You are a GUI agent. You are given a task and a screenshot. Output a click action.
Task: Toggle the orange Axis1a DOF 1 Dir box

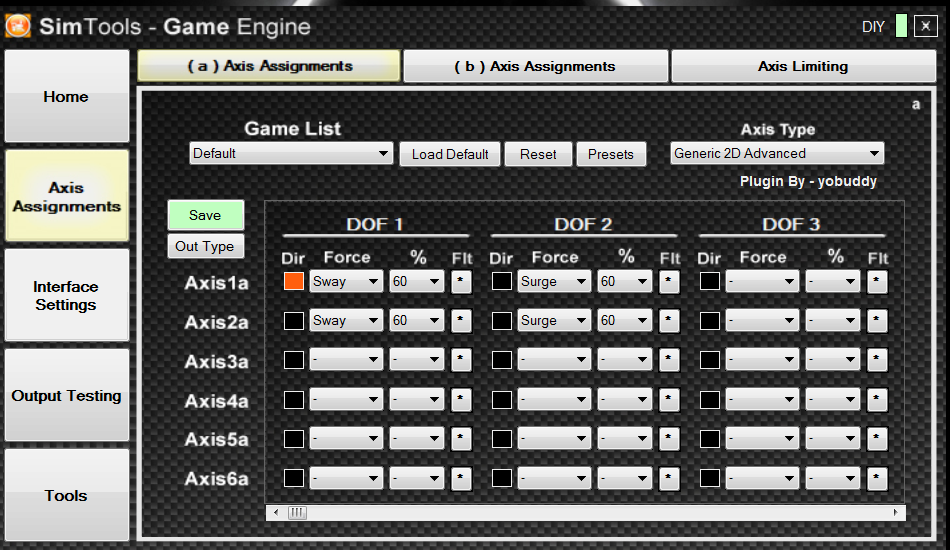[294, 282]
